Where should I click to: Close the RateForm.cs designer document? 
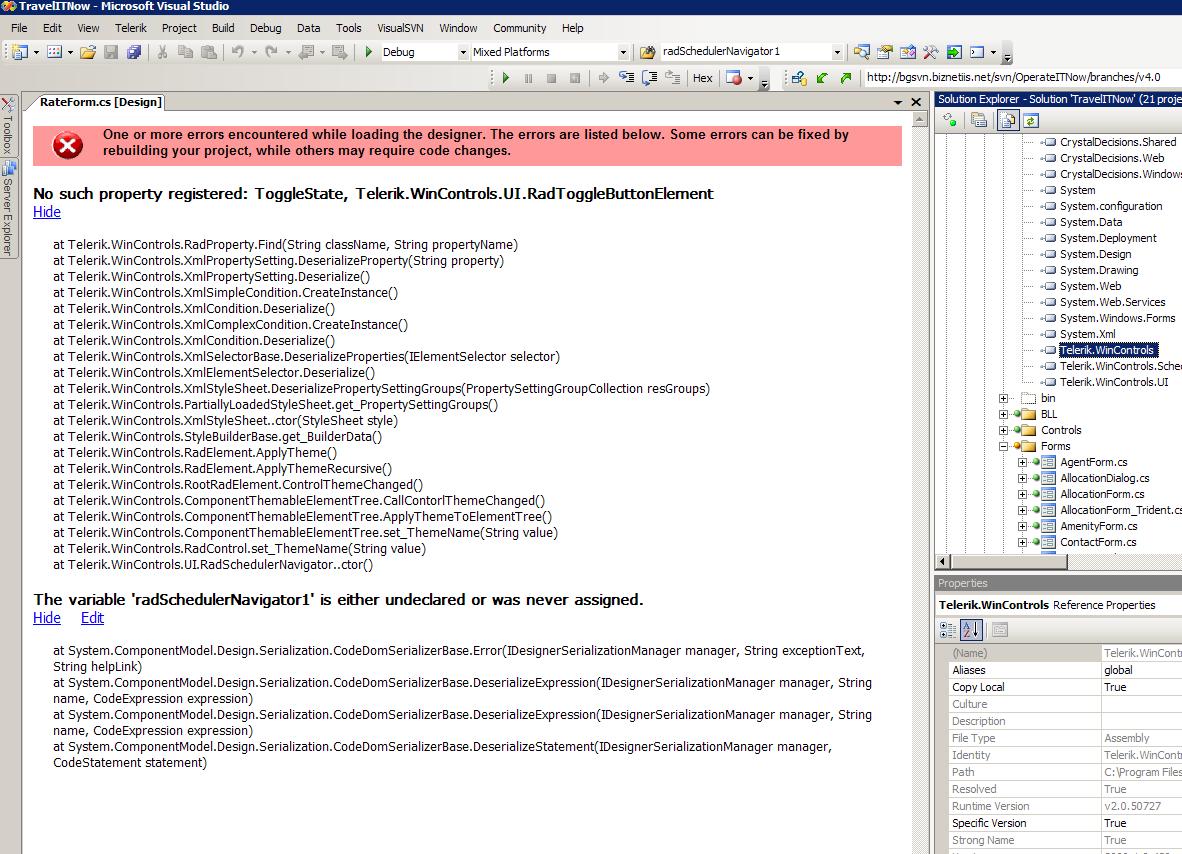pos(917,103)
